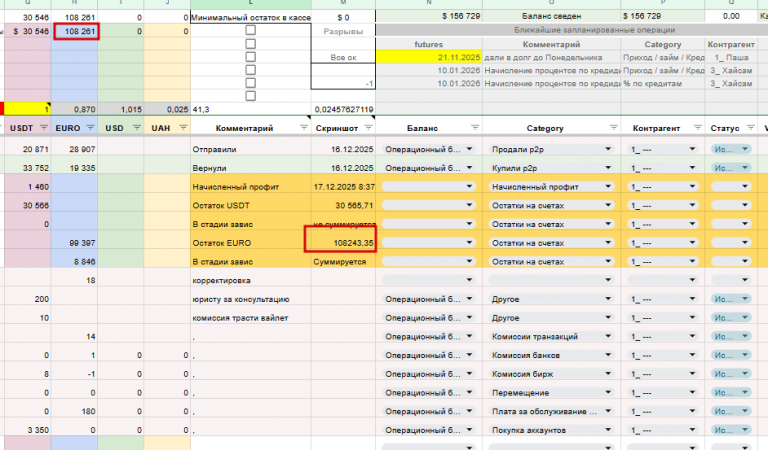768x450 pixels.
Task: Expand the Комиссия бирж category dropdown
Action: 607,374
